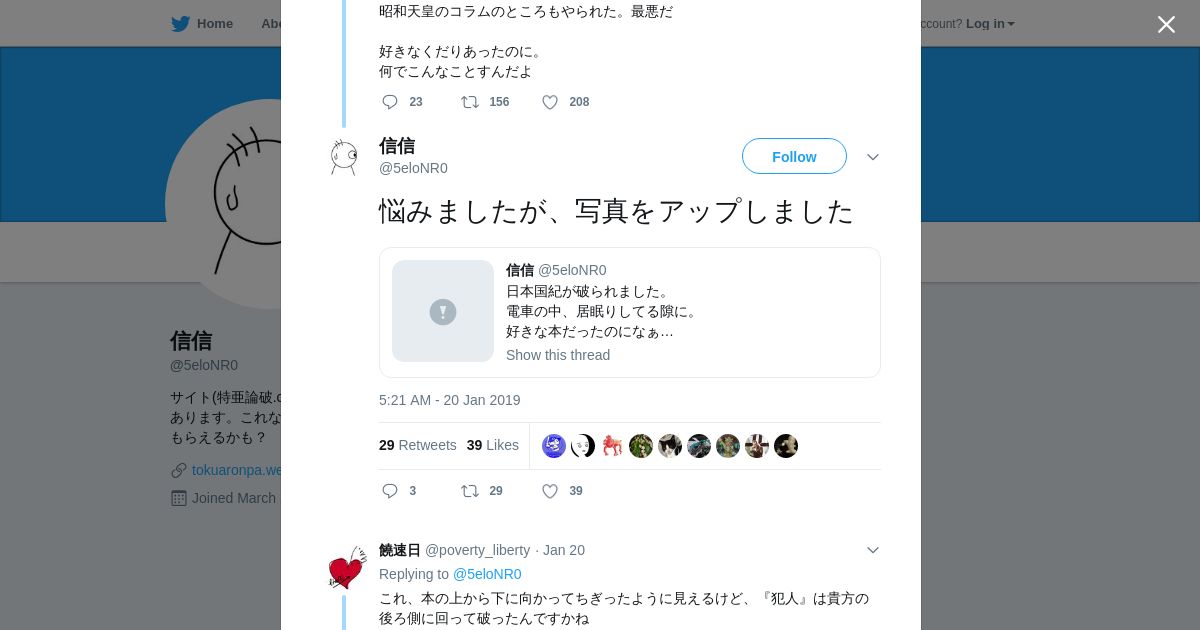Click the first liker avatar in the row
This screenshot has width=1200, height=630.
[554, 446]
